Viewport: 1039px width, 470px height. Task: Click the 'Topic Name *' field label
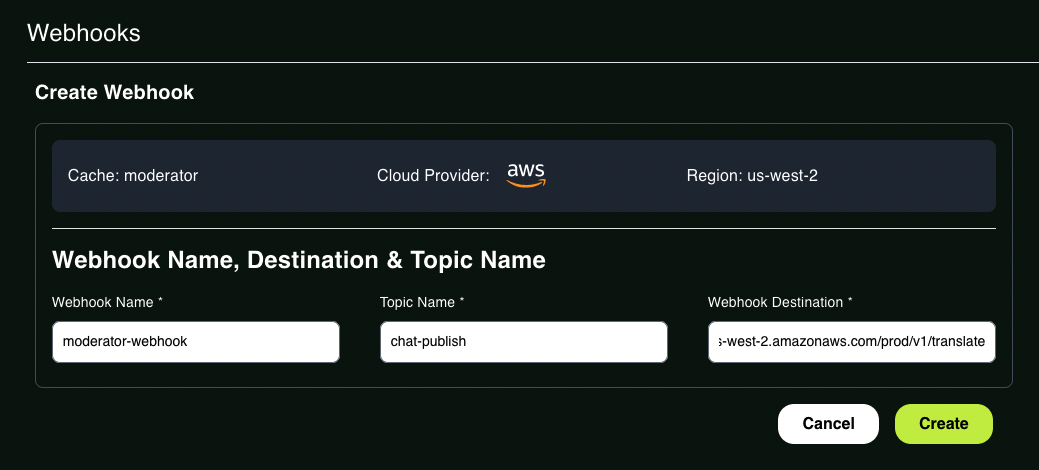422,302
